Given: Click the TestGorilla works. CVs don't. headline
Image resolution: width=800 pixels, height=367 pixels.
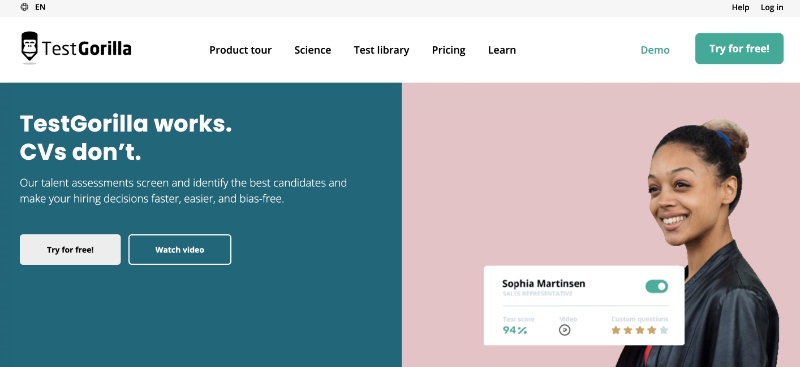Looking at the screenshot, I should (126, 138).
